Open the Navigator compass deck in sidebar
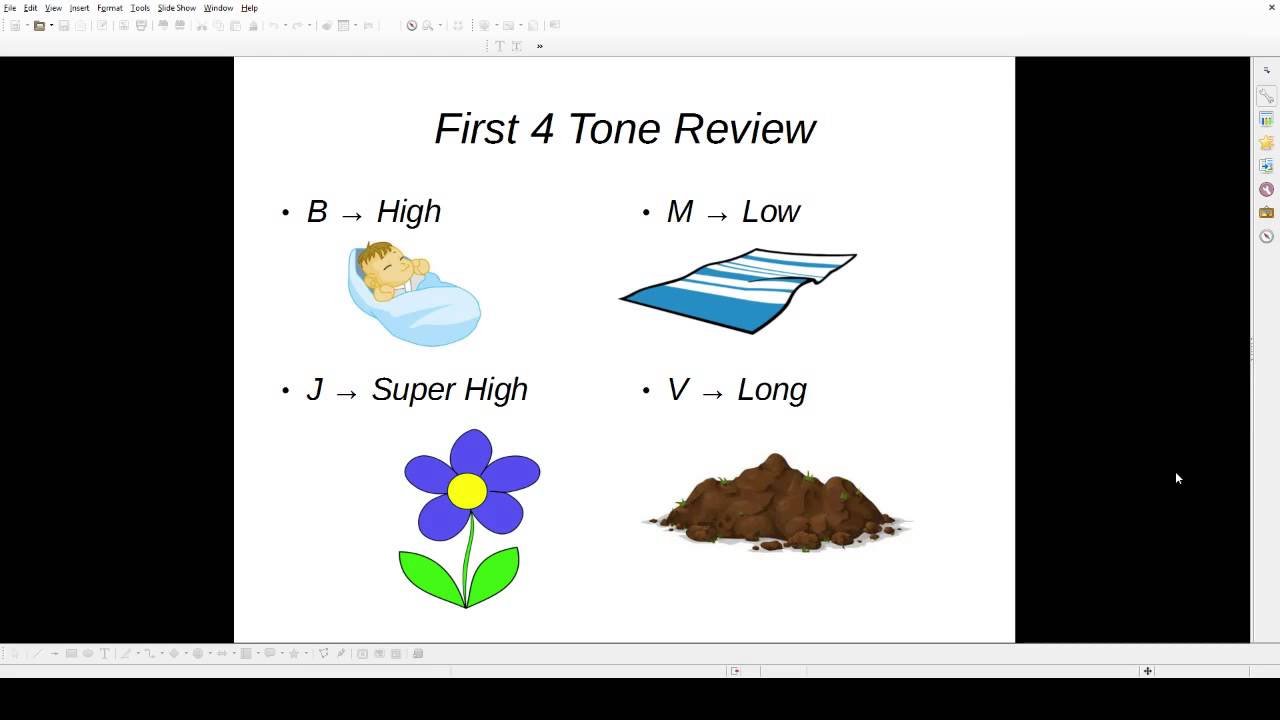Viewport: 1280px width, 720px height. pyautogui.click(x=1266, y=236)
